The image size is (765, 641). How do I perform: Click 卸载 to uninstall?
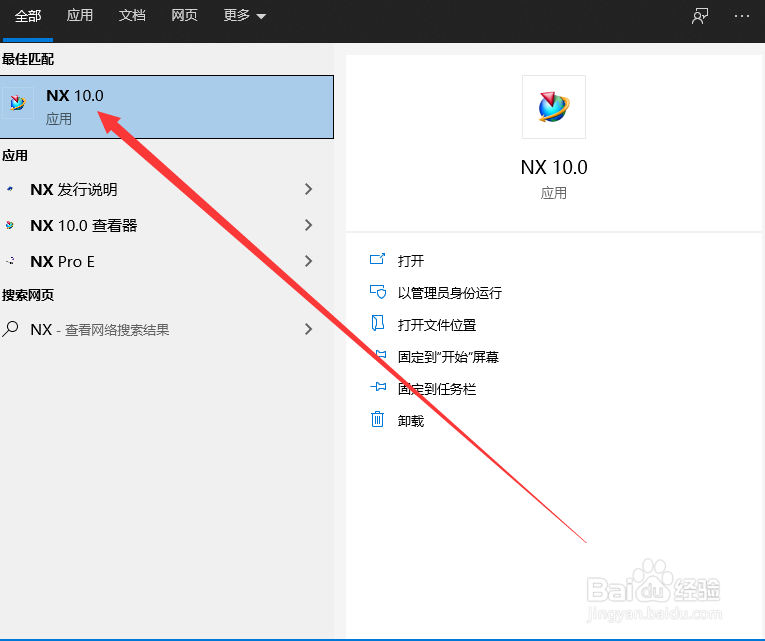click(x=411, y=421)
